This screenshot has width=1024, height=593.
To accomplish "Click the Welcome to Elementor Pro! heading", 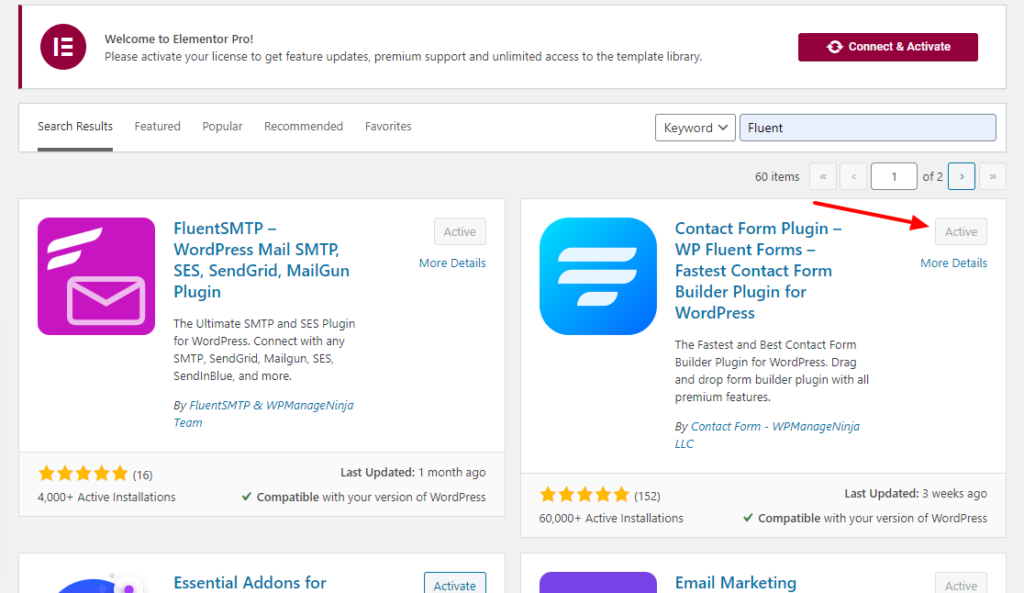I will [x=179, y=39].
